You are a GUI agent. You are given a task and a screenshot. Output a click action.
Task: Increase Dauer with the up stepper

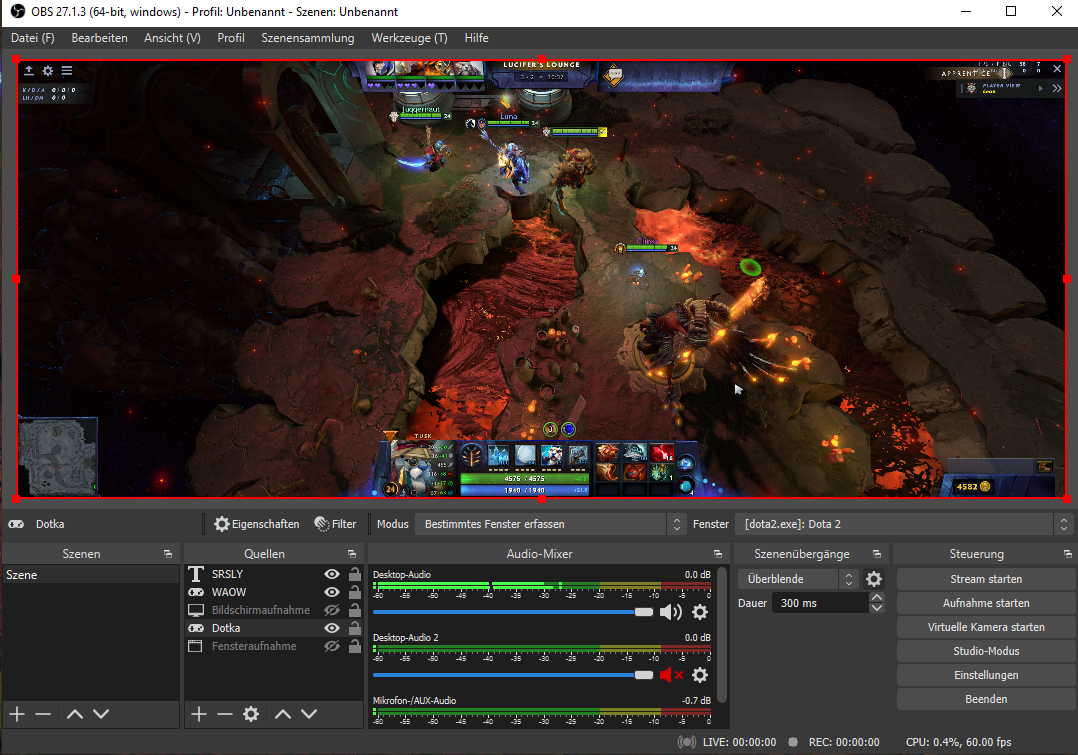(877, 598)
